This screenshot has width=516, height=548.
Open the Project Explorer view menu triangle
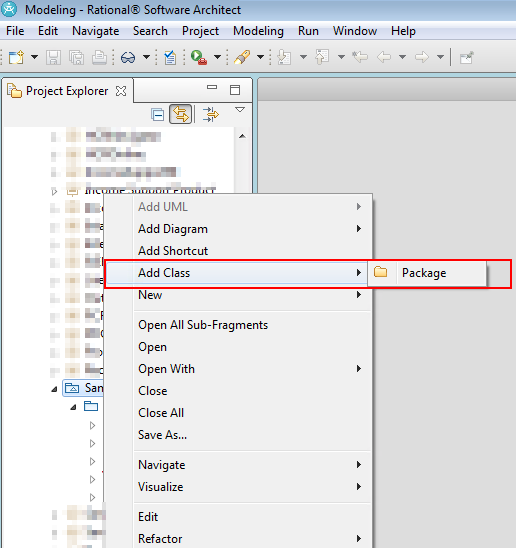(240, 110)
